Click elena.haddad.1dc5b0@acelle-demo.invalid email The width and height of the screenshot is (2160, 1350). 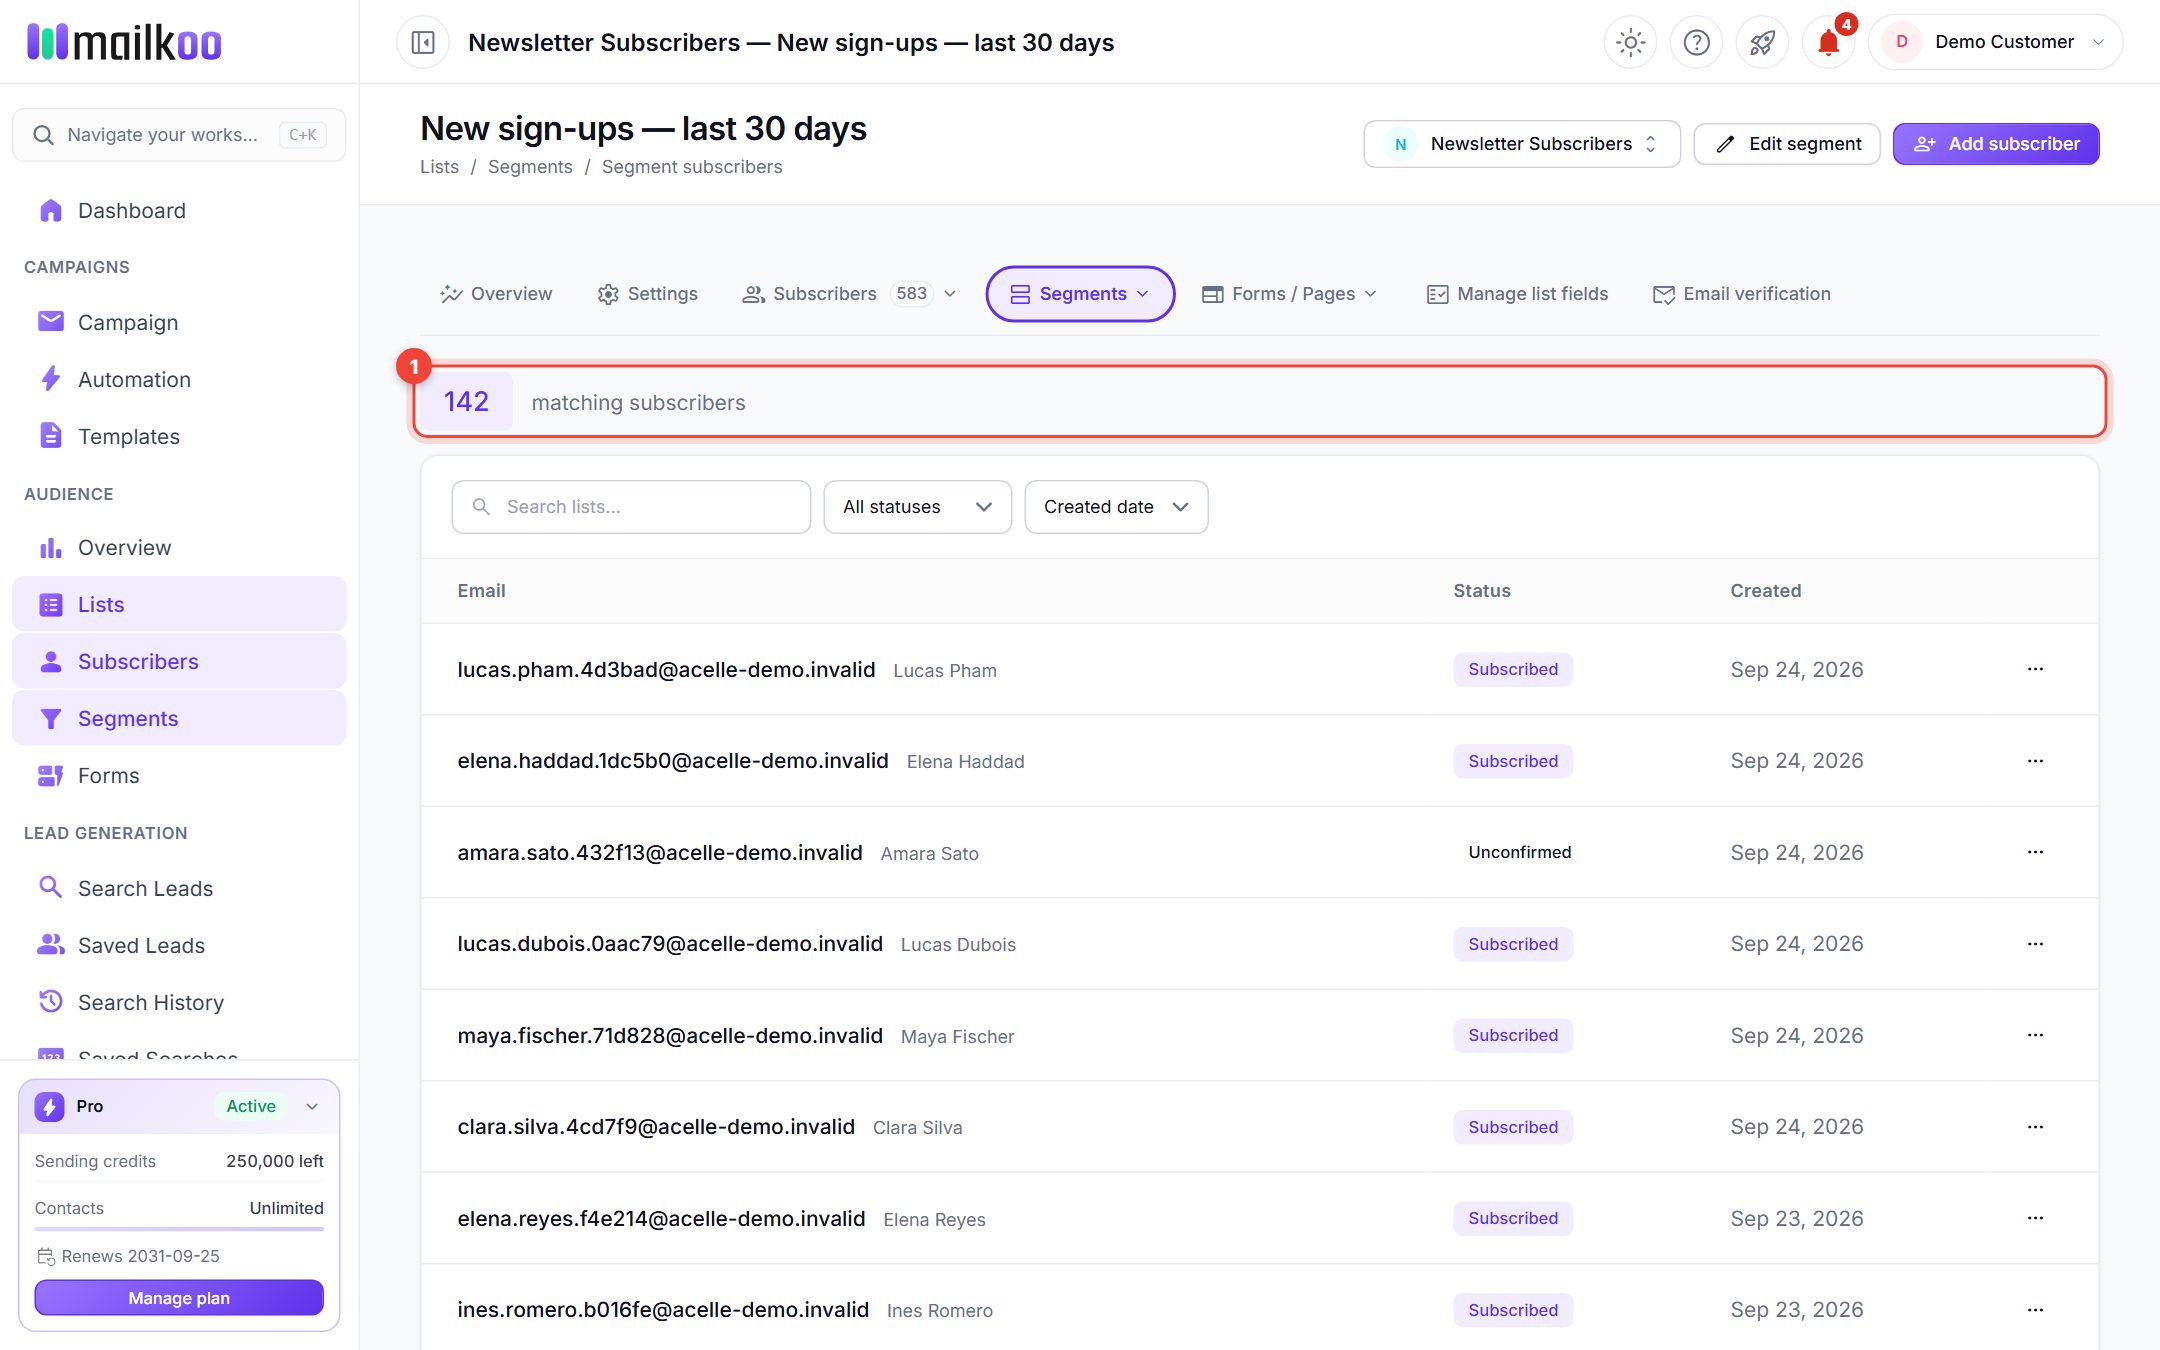[673, 761]
